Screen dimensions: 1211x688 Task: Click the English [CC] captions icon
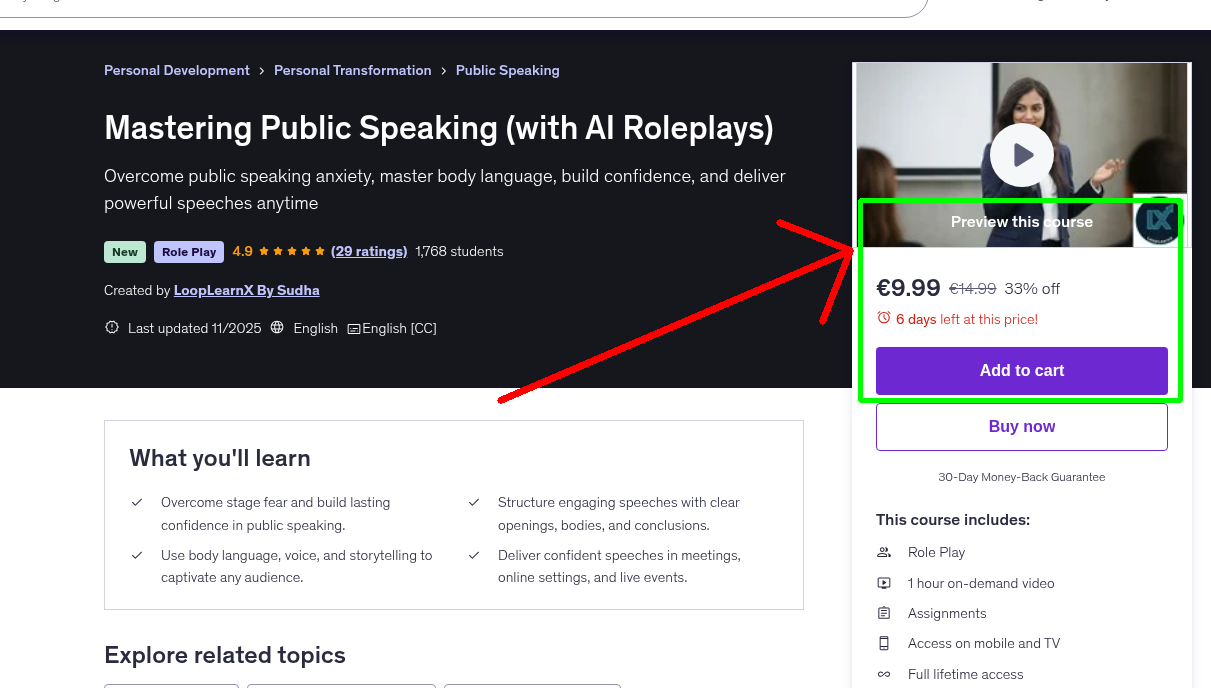(354, 327)
